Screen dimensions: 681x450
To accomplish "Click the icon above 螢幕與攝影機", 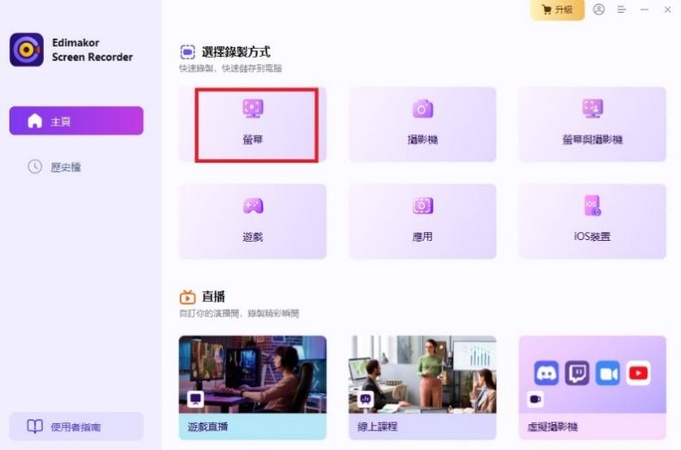I will (592, 109).
